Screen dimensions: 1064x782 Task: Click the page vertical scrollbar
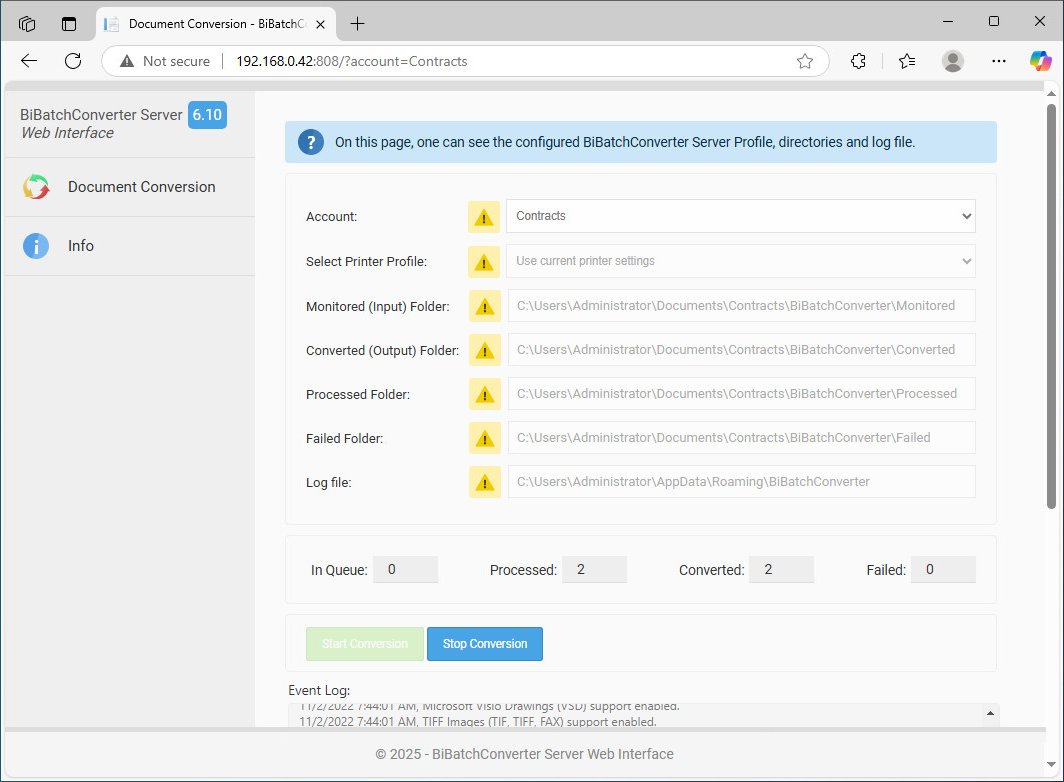[1051, 300]
